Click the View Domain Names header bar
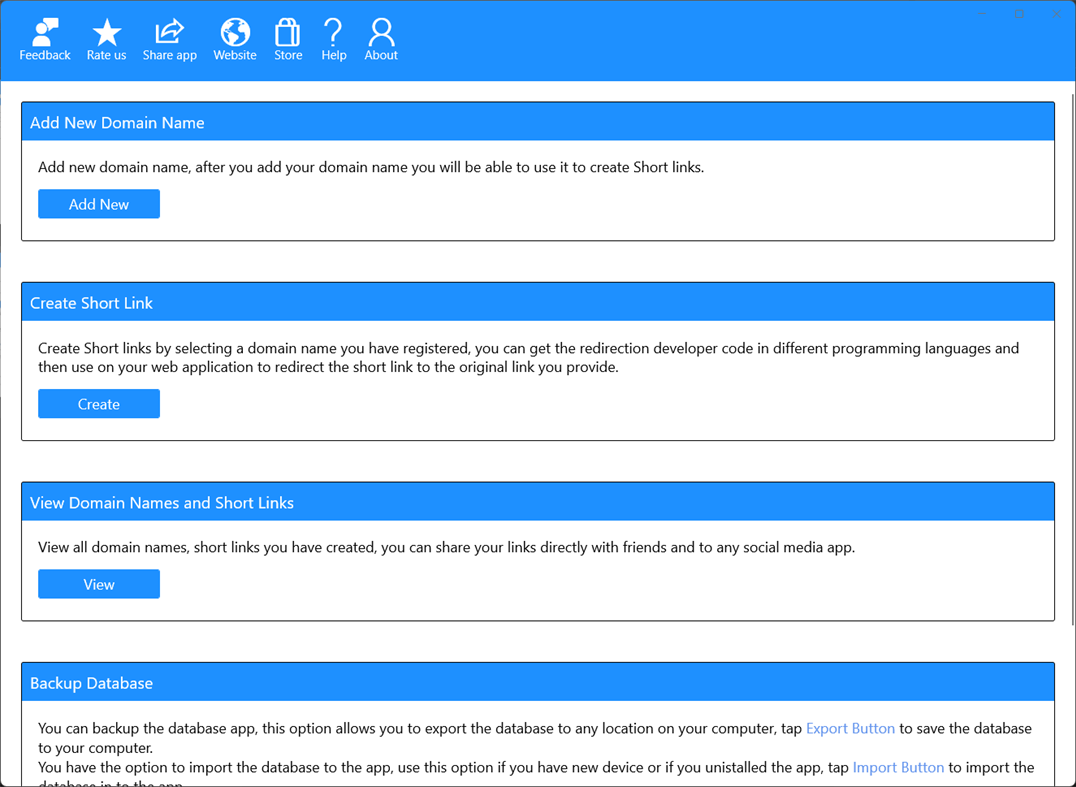Screen dimensions: 1076x787 (x=161, y=501)
